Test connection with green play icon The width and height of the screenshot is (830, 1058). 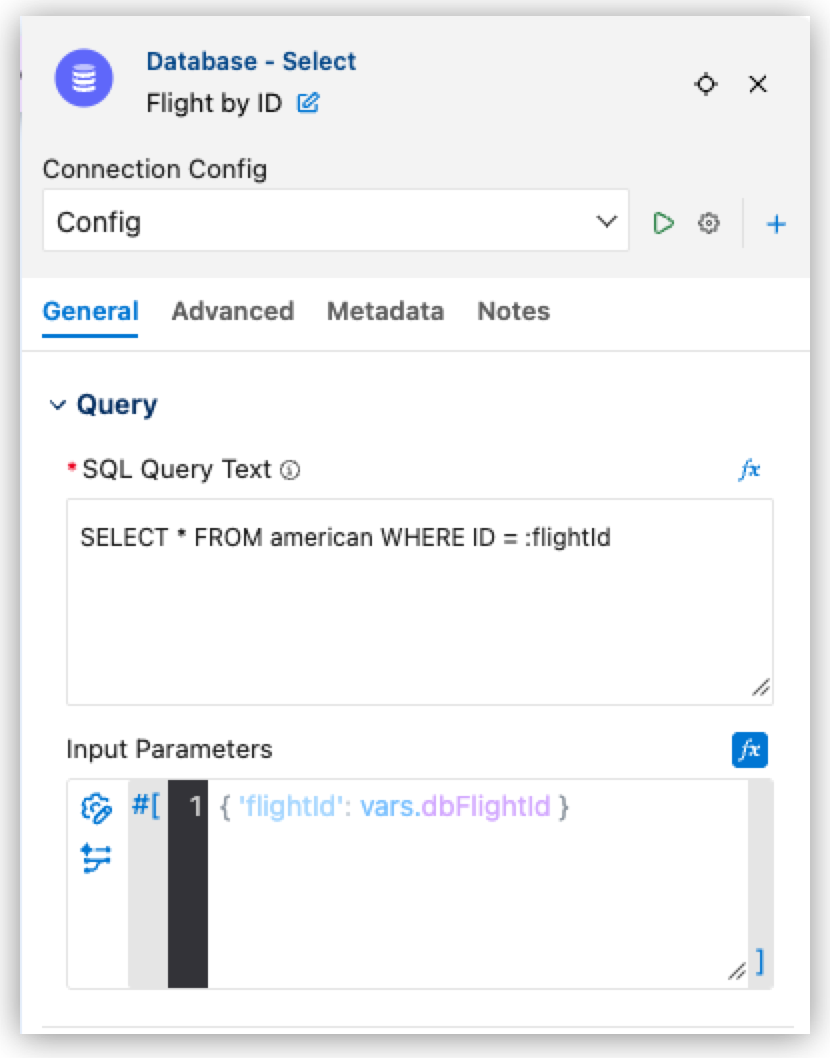pyautogui.click(x=663, y=223)
